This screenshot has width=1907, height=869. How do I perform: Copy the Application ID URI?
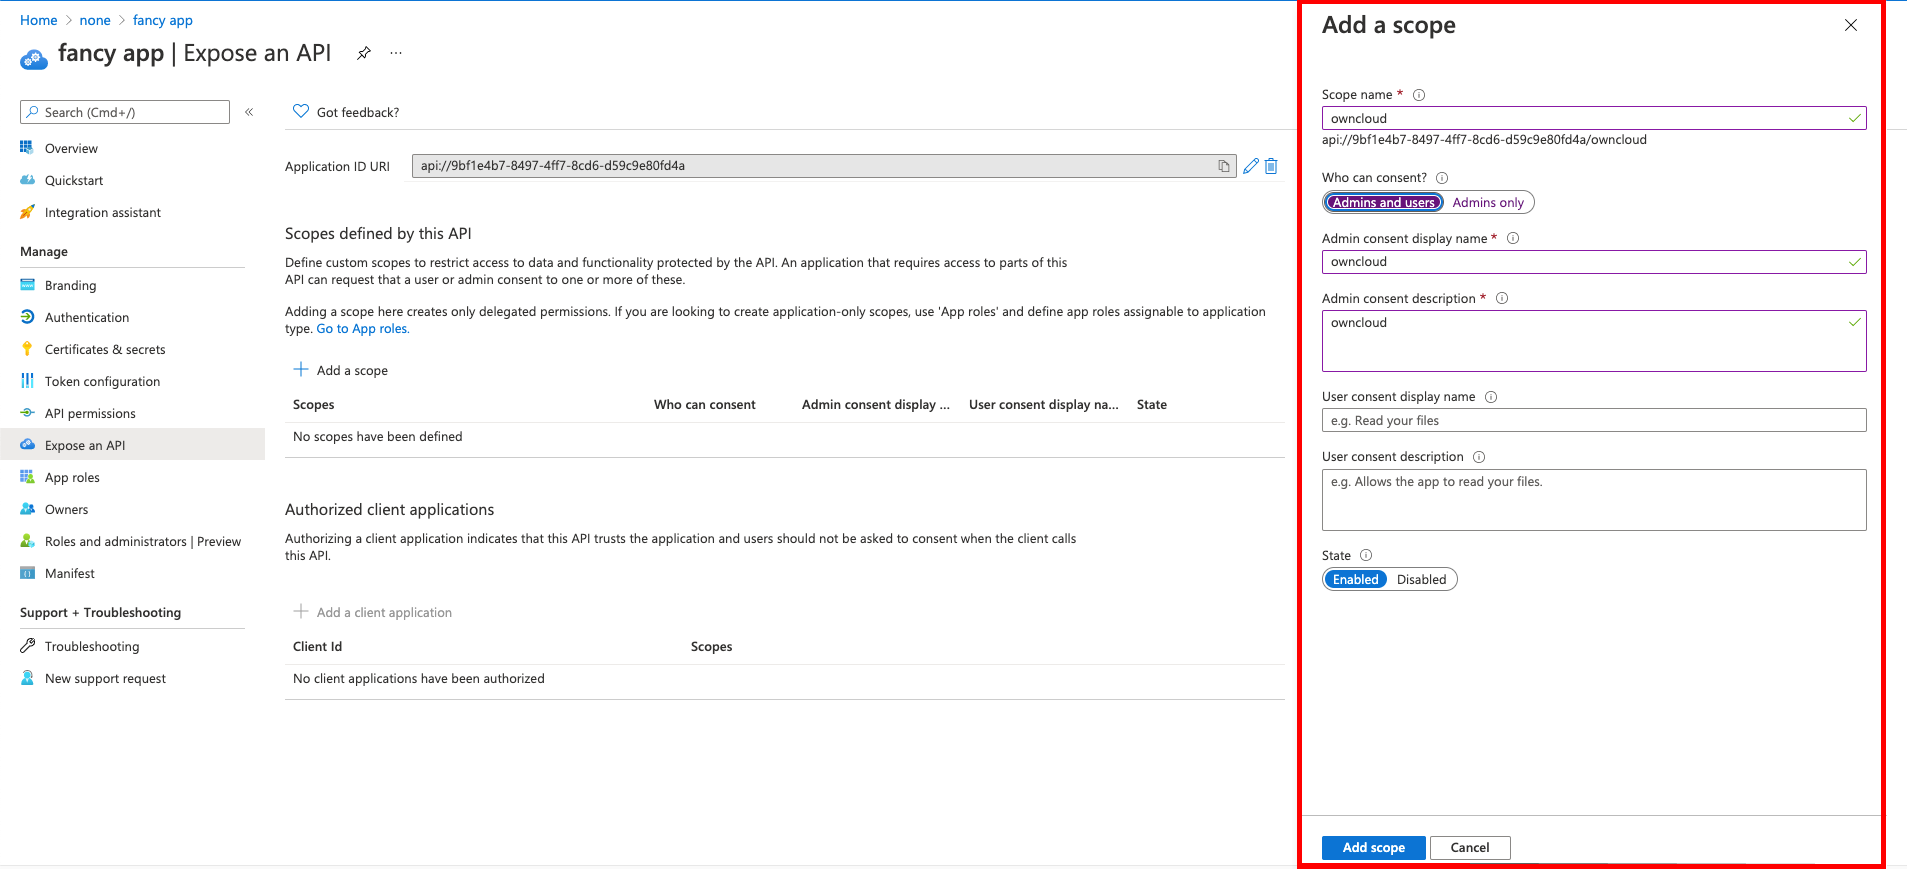pos(1223,166)
